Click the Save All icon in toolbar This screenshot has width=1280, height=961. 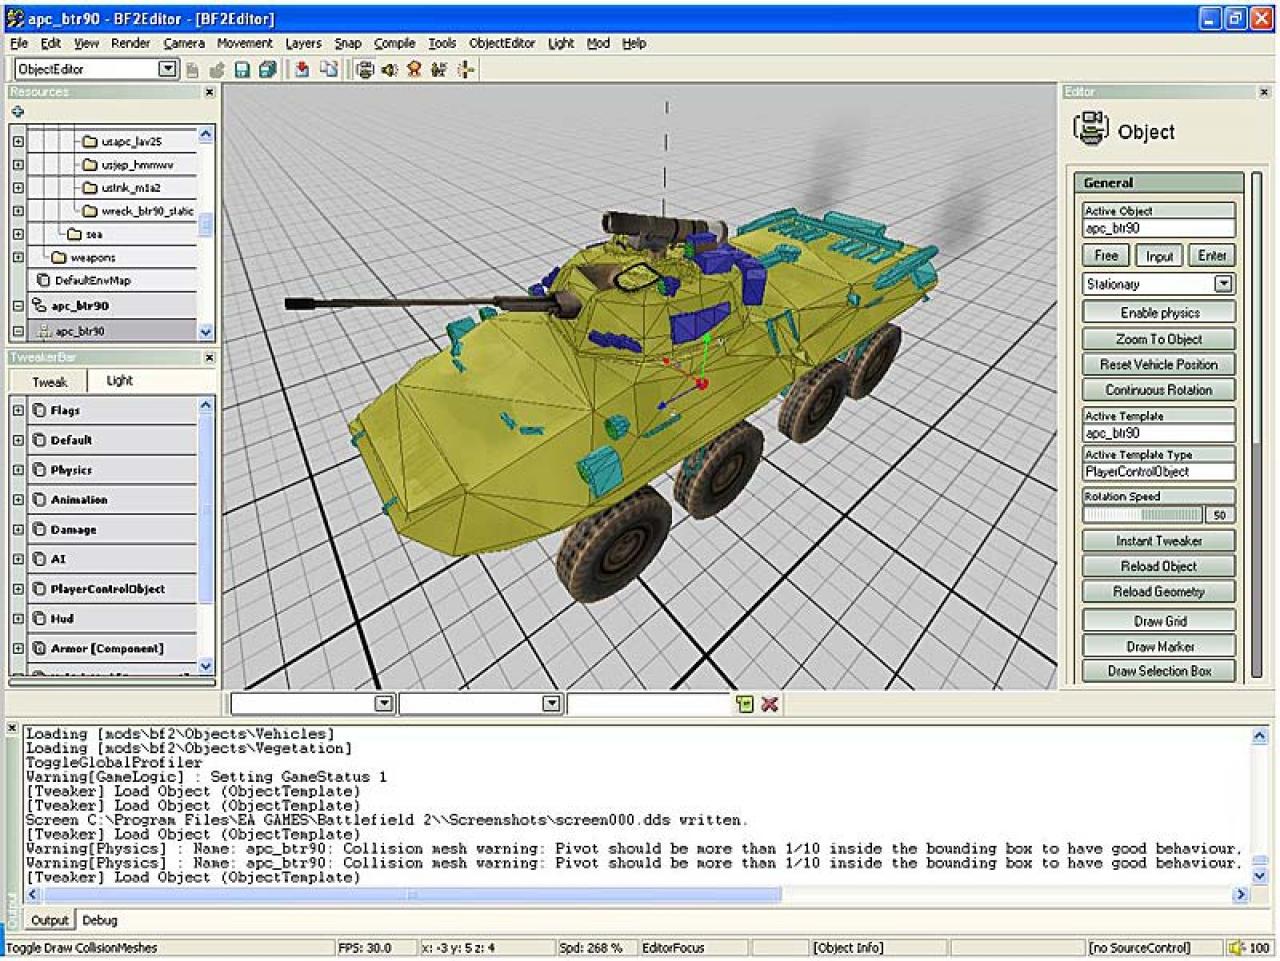(x=267, y=69)
